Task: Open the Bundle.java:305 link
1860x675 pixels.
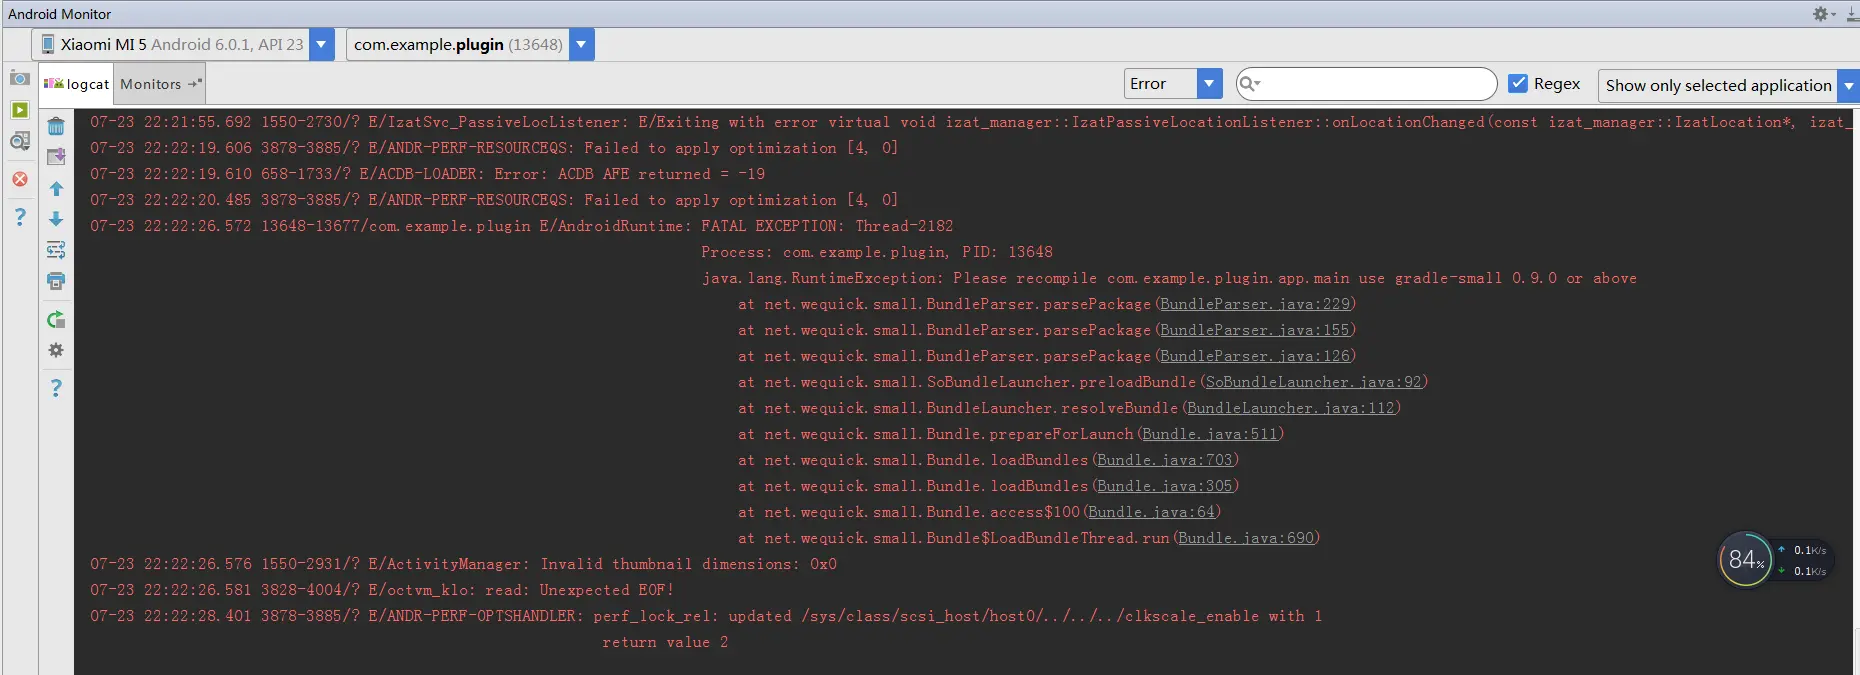Action: 1165,486
